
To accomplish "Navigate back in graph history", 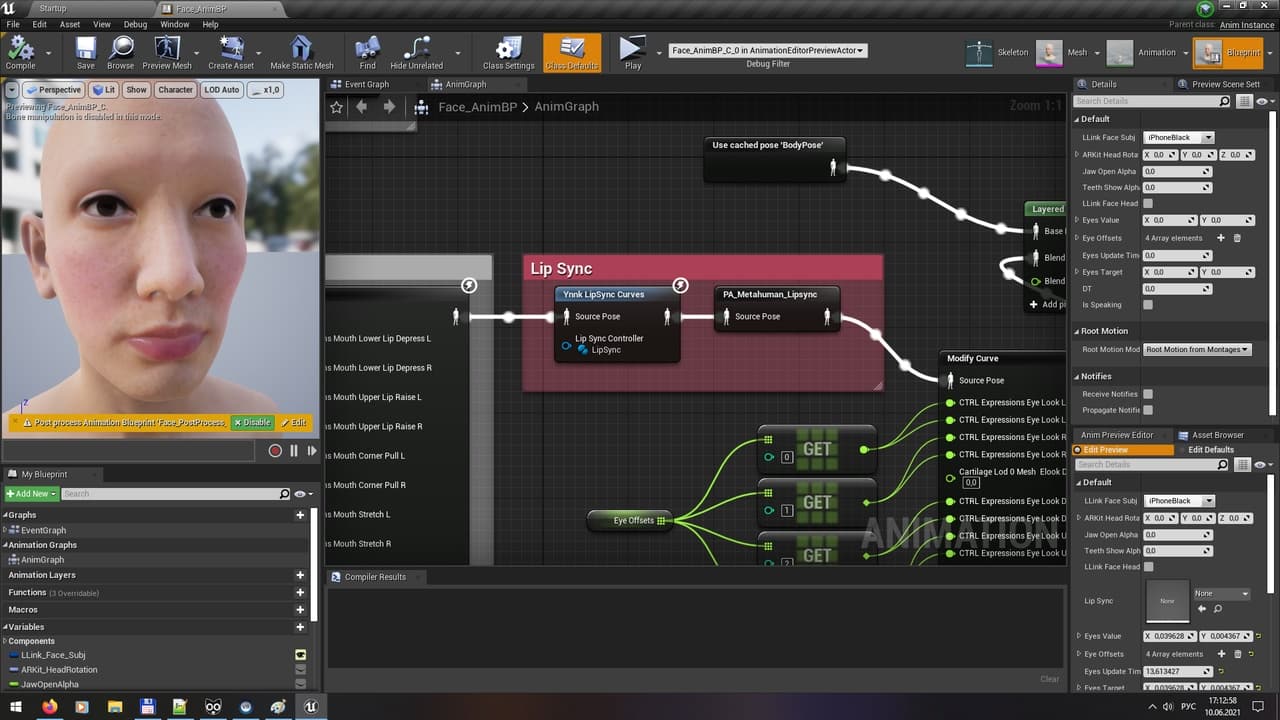I will (x=362, y=106).
